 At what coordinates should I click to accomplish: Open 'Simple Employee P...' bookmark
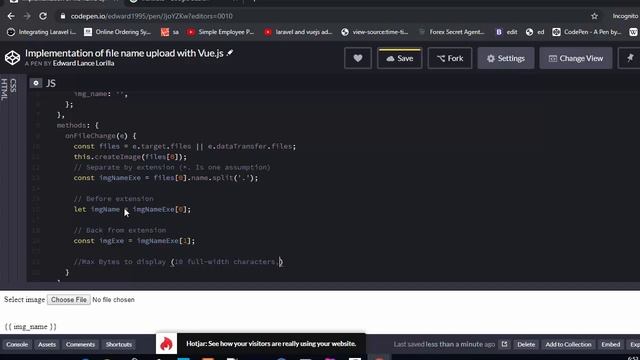tap(220, 32)
